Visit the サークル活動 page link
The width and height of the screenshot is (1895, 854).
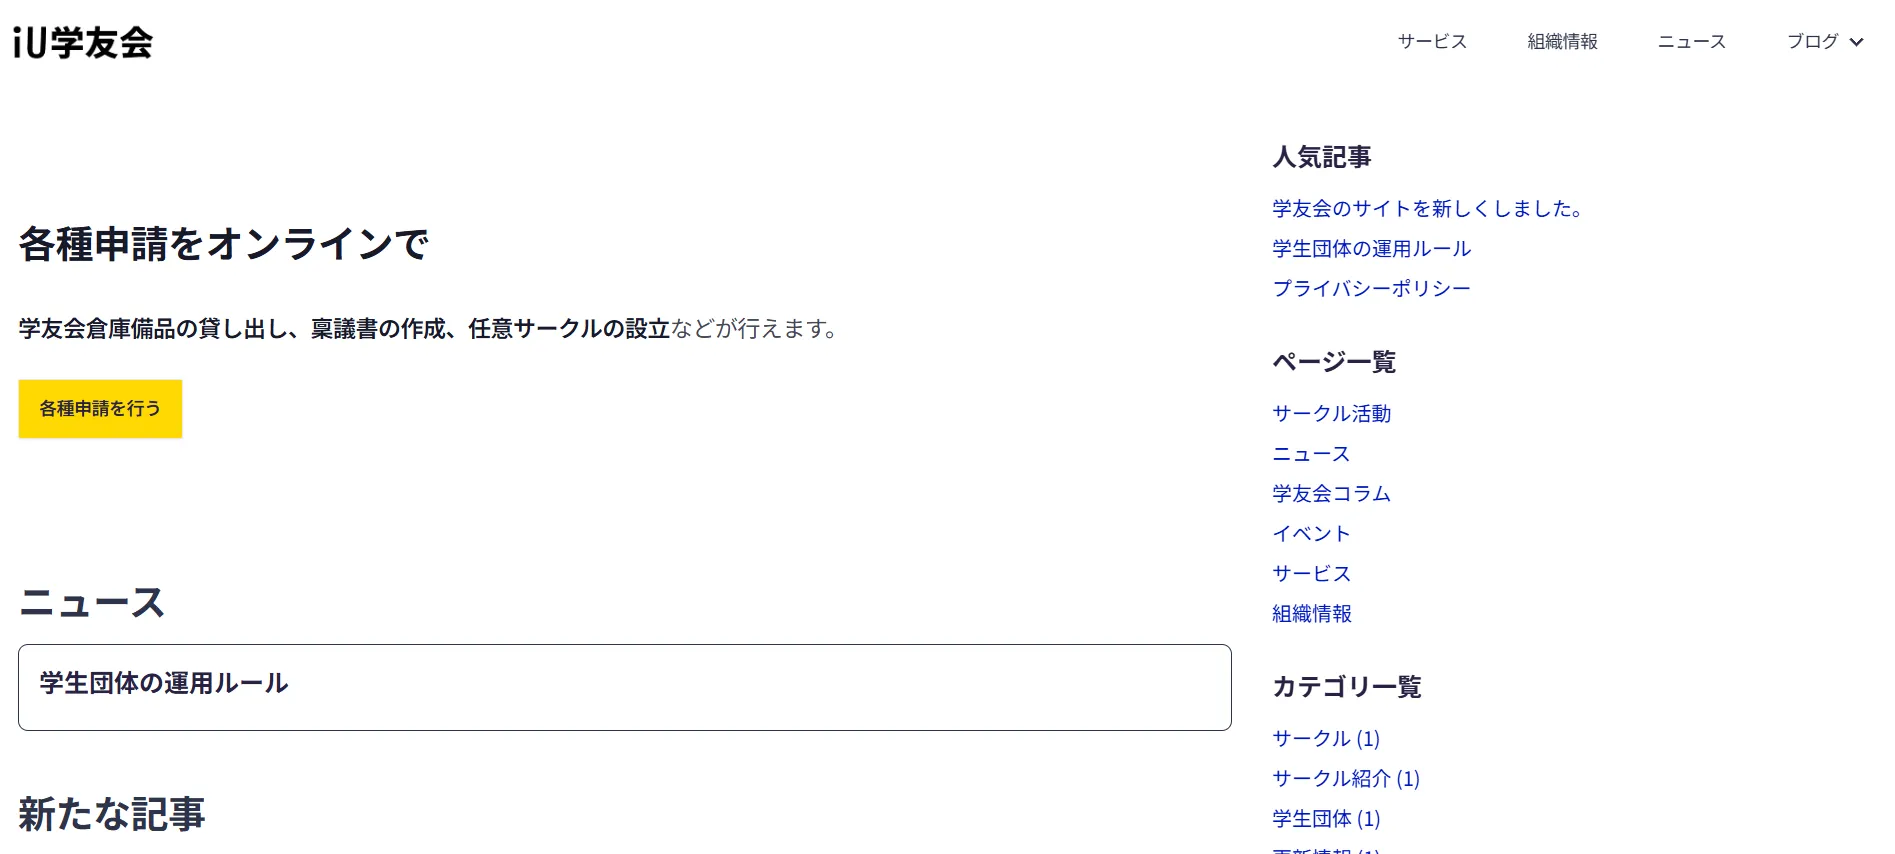click(x=1331, y=414)
